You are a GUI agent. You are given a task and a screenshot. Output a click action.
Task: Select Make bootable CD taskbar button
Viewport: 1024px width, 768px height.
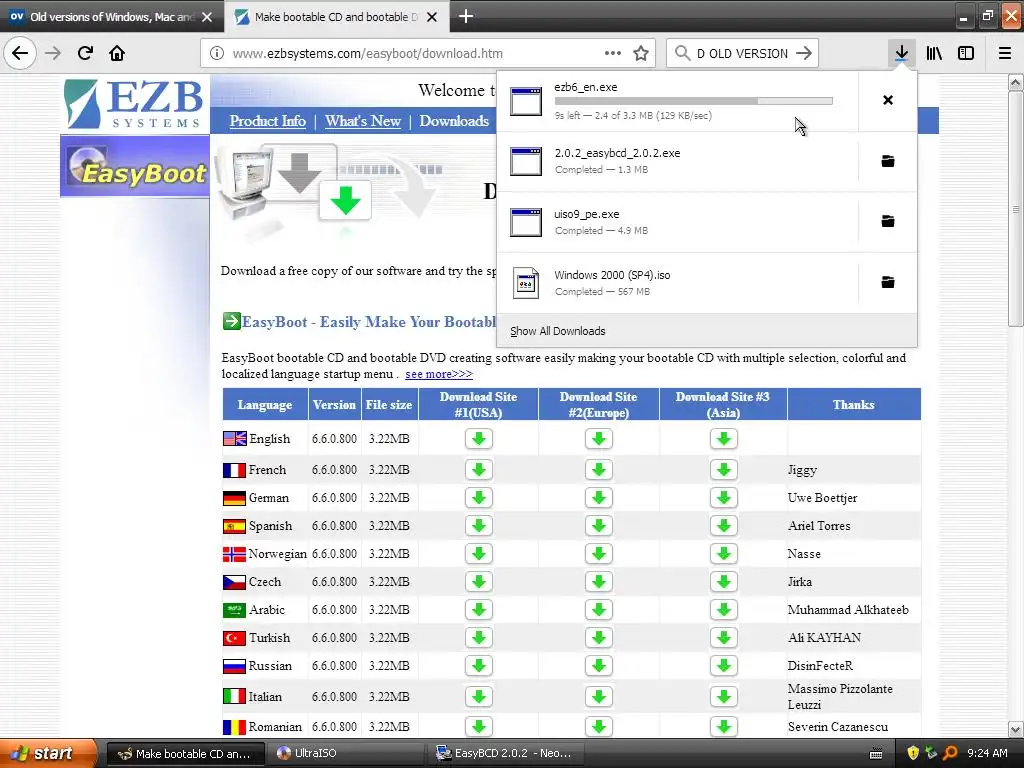[x=185, y=754]
